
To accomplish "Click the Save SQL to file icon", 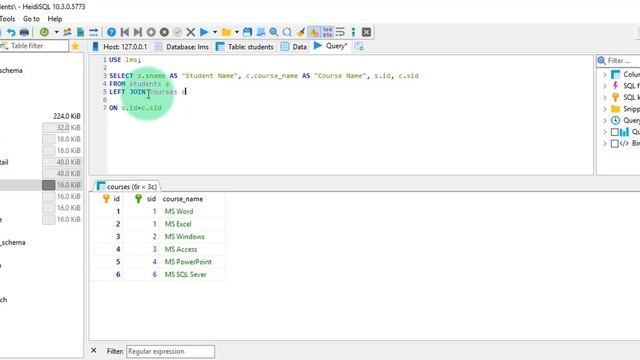I will click(247, 32).
